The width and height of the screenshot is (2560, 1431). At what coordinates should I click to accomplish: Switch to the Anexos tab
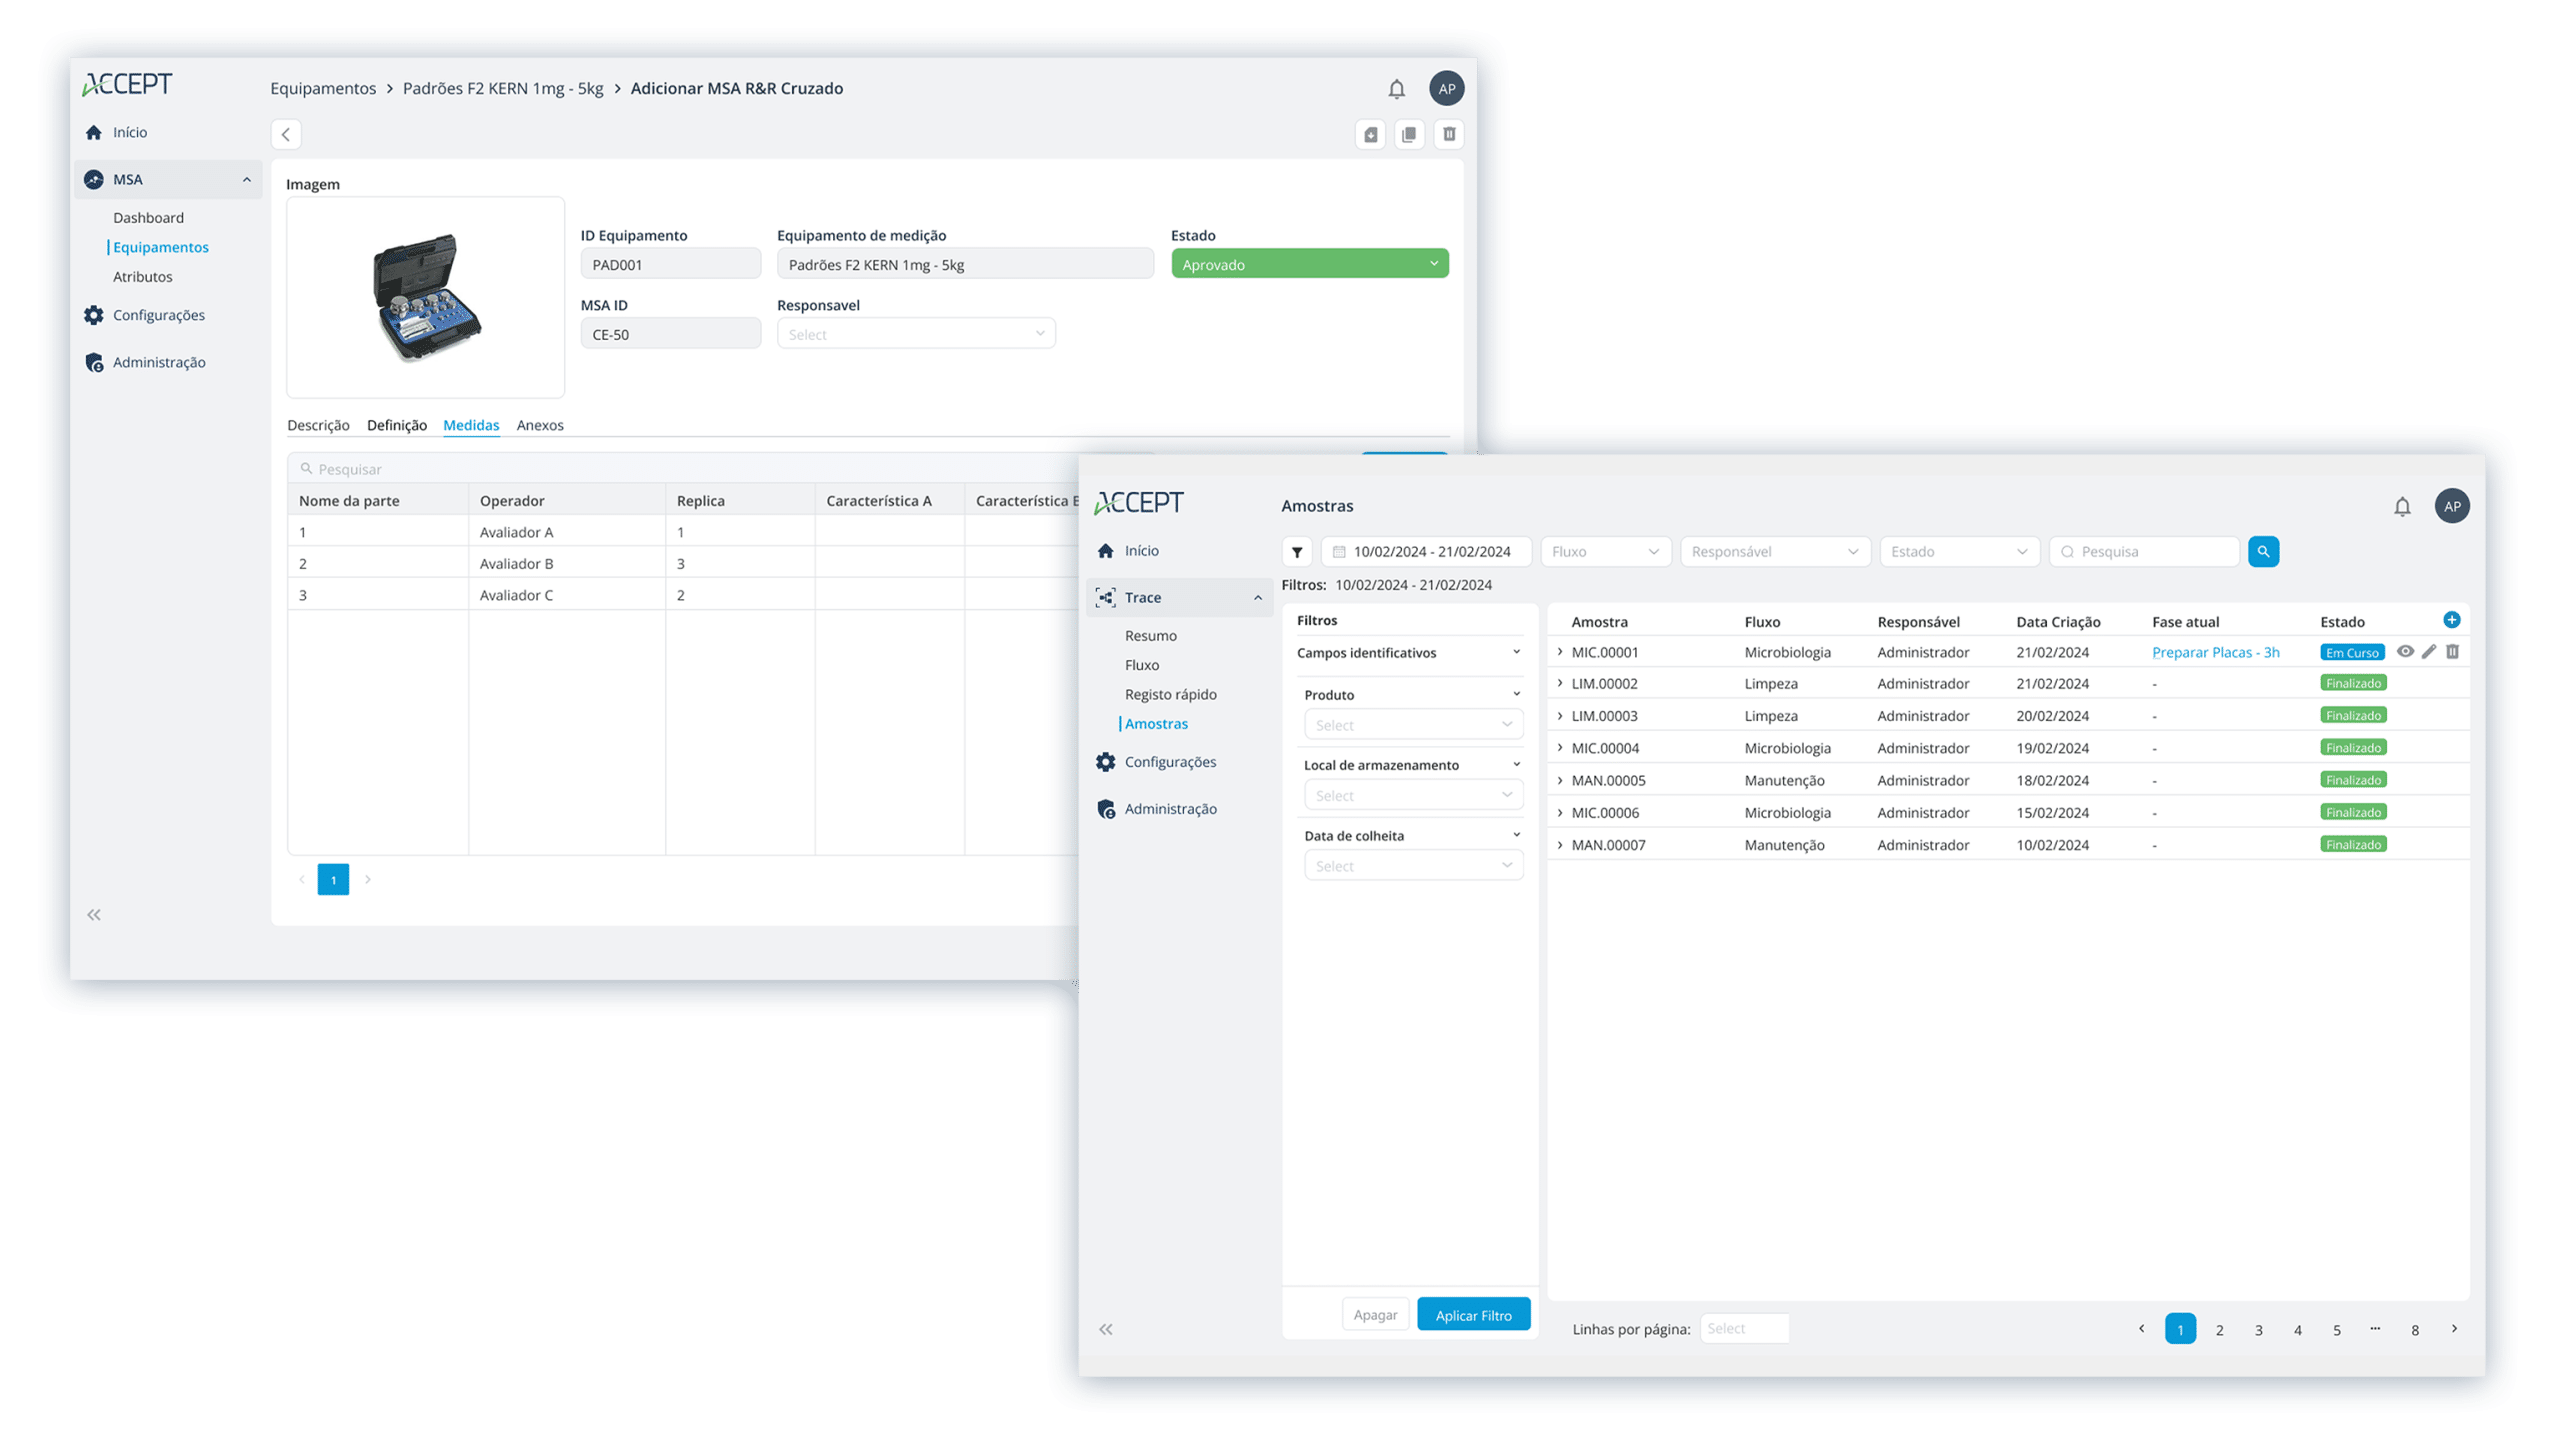[x=540, y=425]
